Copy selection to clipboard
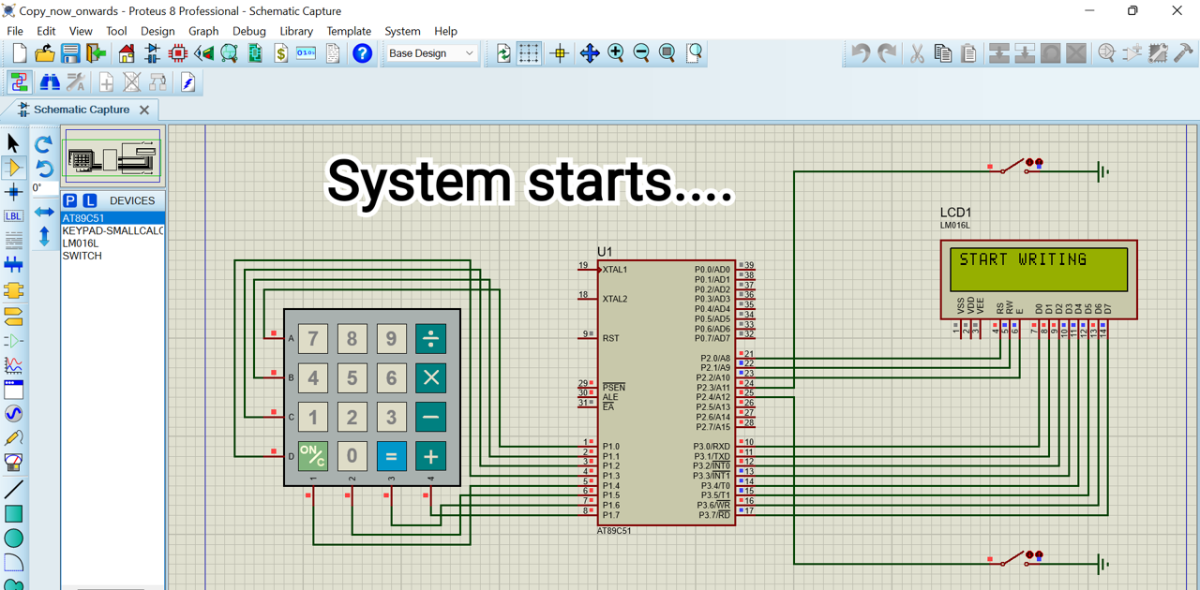 942,53
